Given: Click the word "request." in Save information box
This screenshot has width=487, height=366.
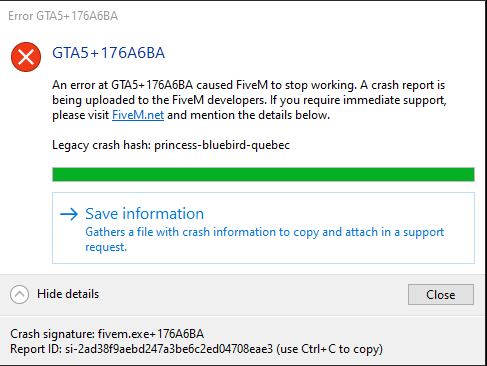Looking at the screenshot, I should pyautogui.click(x=106, y=247).
